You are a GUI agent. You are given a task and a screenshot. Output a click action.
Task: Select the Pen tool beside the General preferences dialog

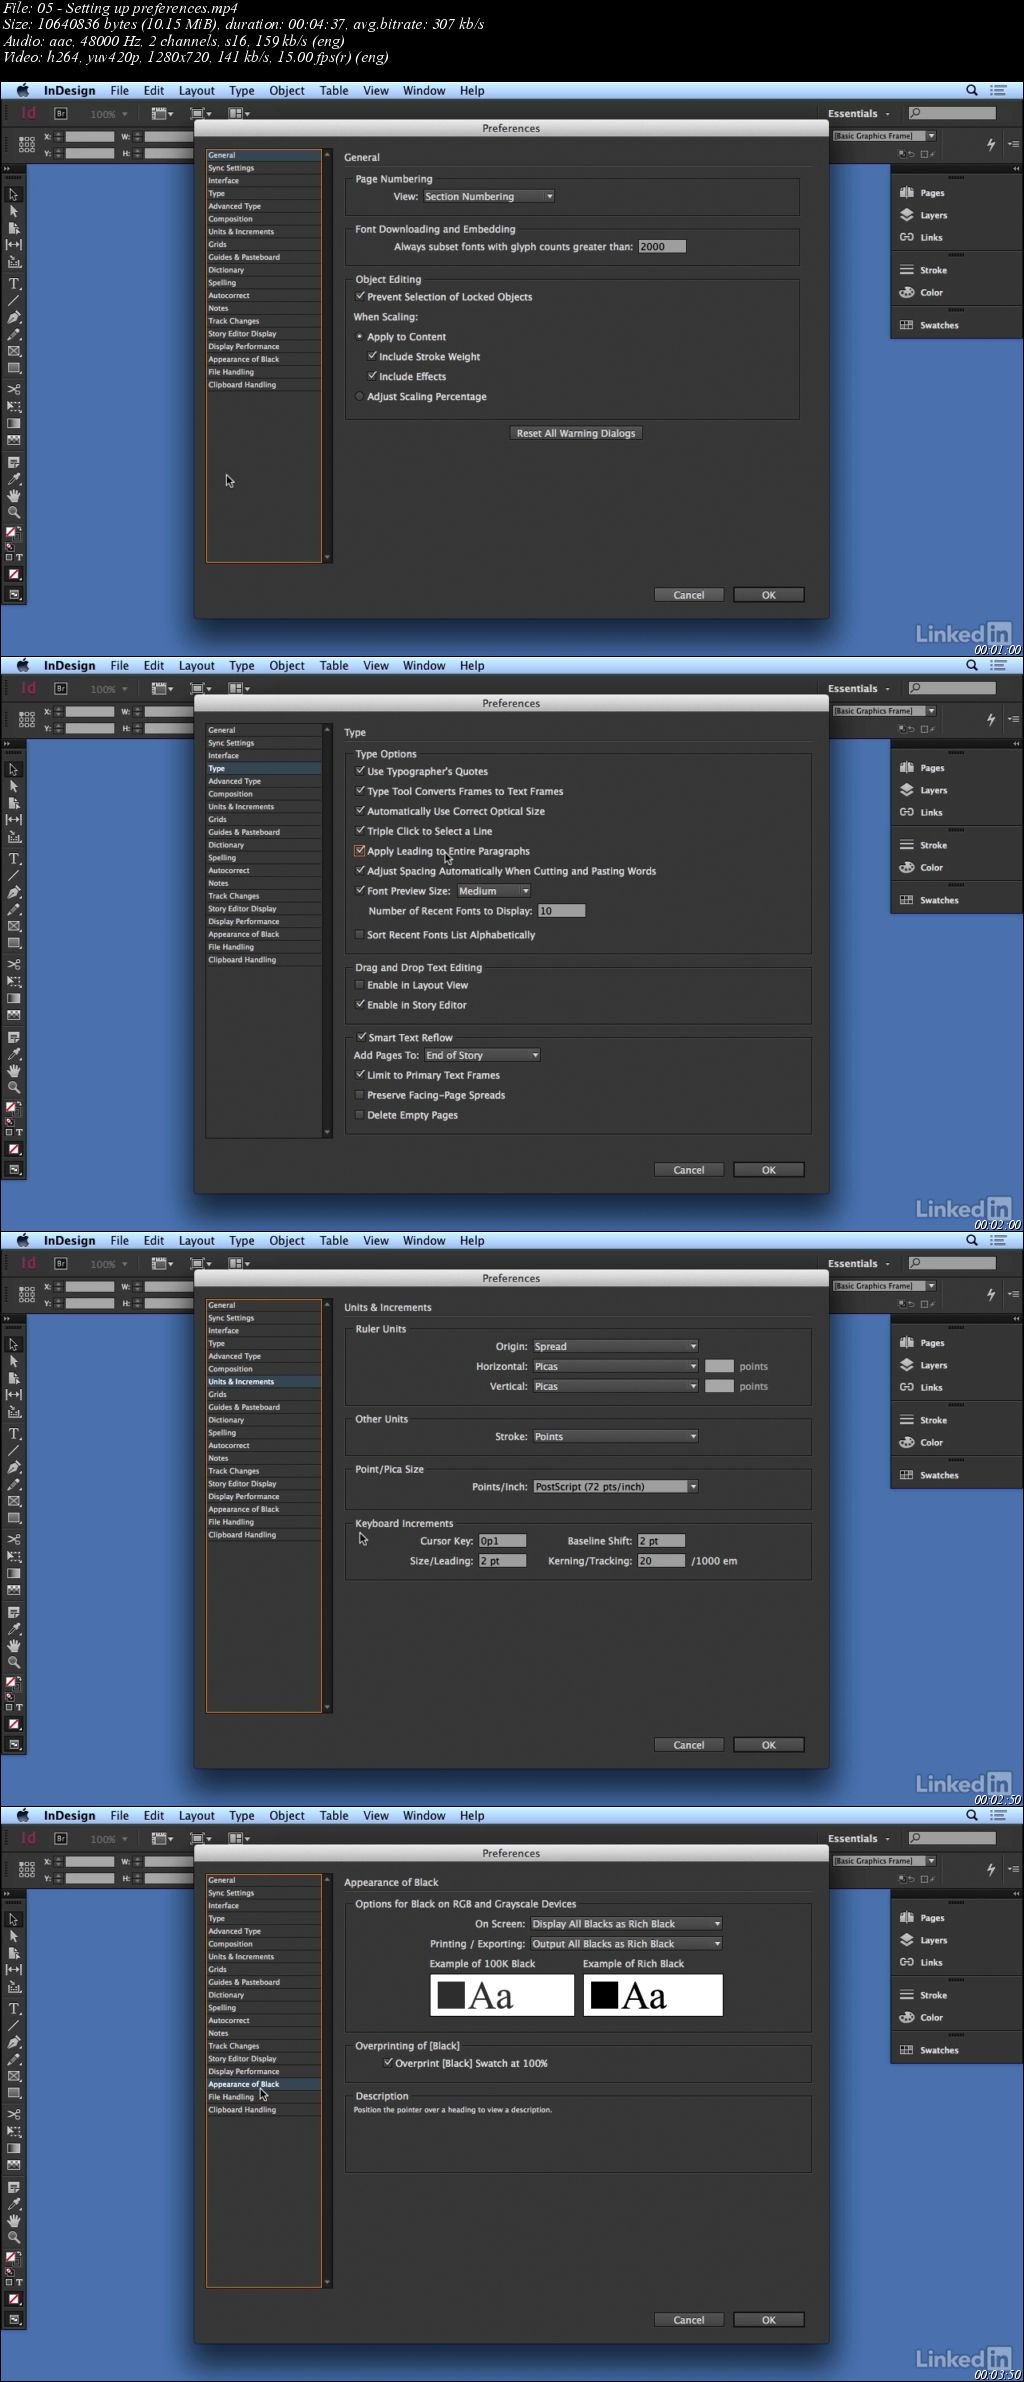(14, 317)
